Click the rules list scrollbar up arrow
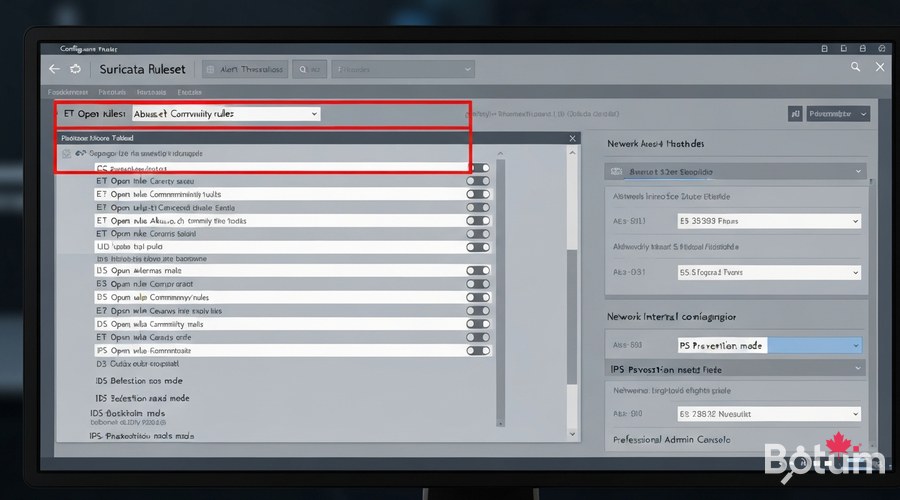The height and width of the screenshot is (500, 900). pos(572,153)
